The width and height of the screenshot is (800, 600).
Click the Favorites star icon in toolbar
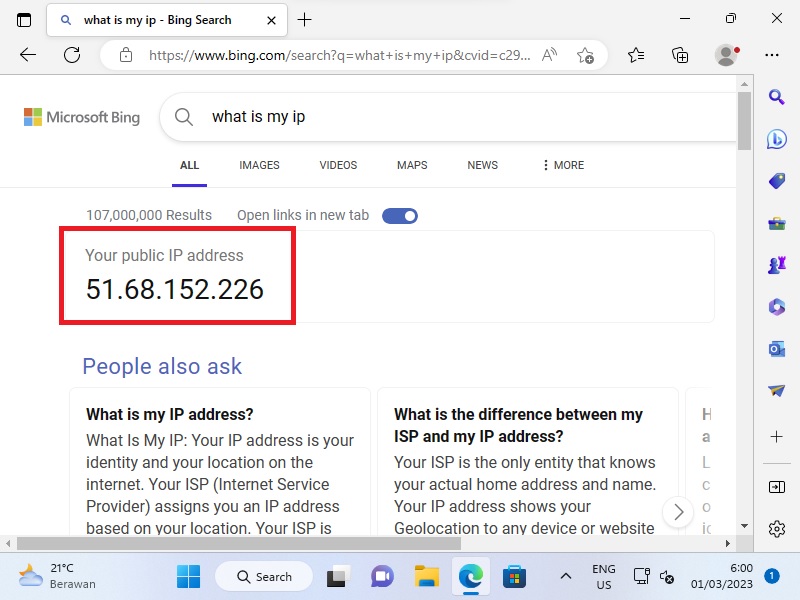tap(636, 55)
